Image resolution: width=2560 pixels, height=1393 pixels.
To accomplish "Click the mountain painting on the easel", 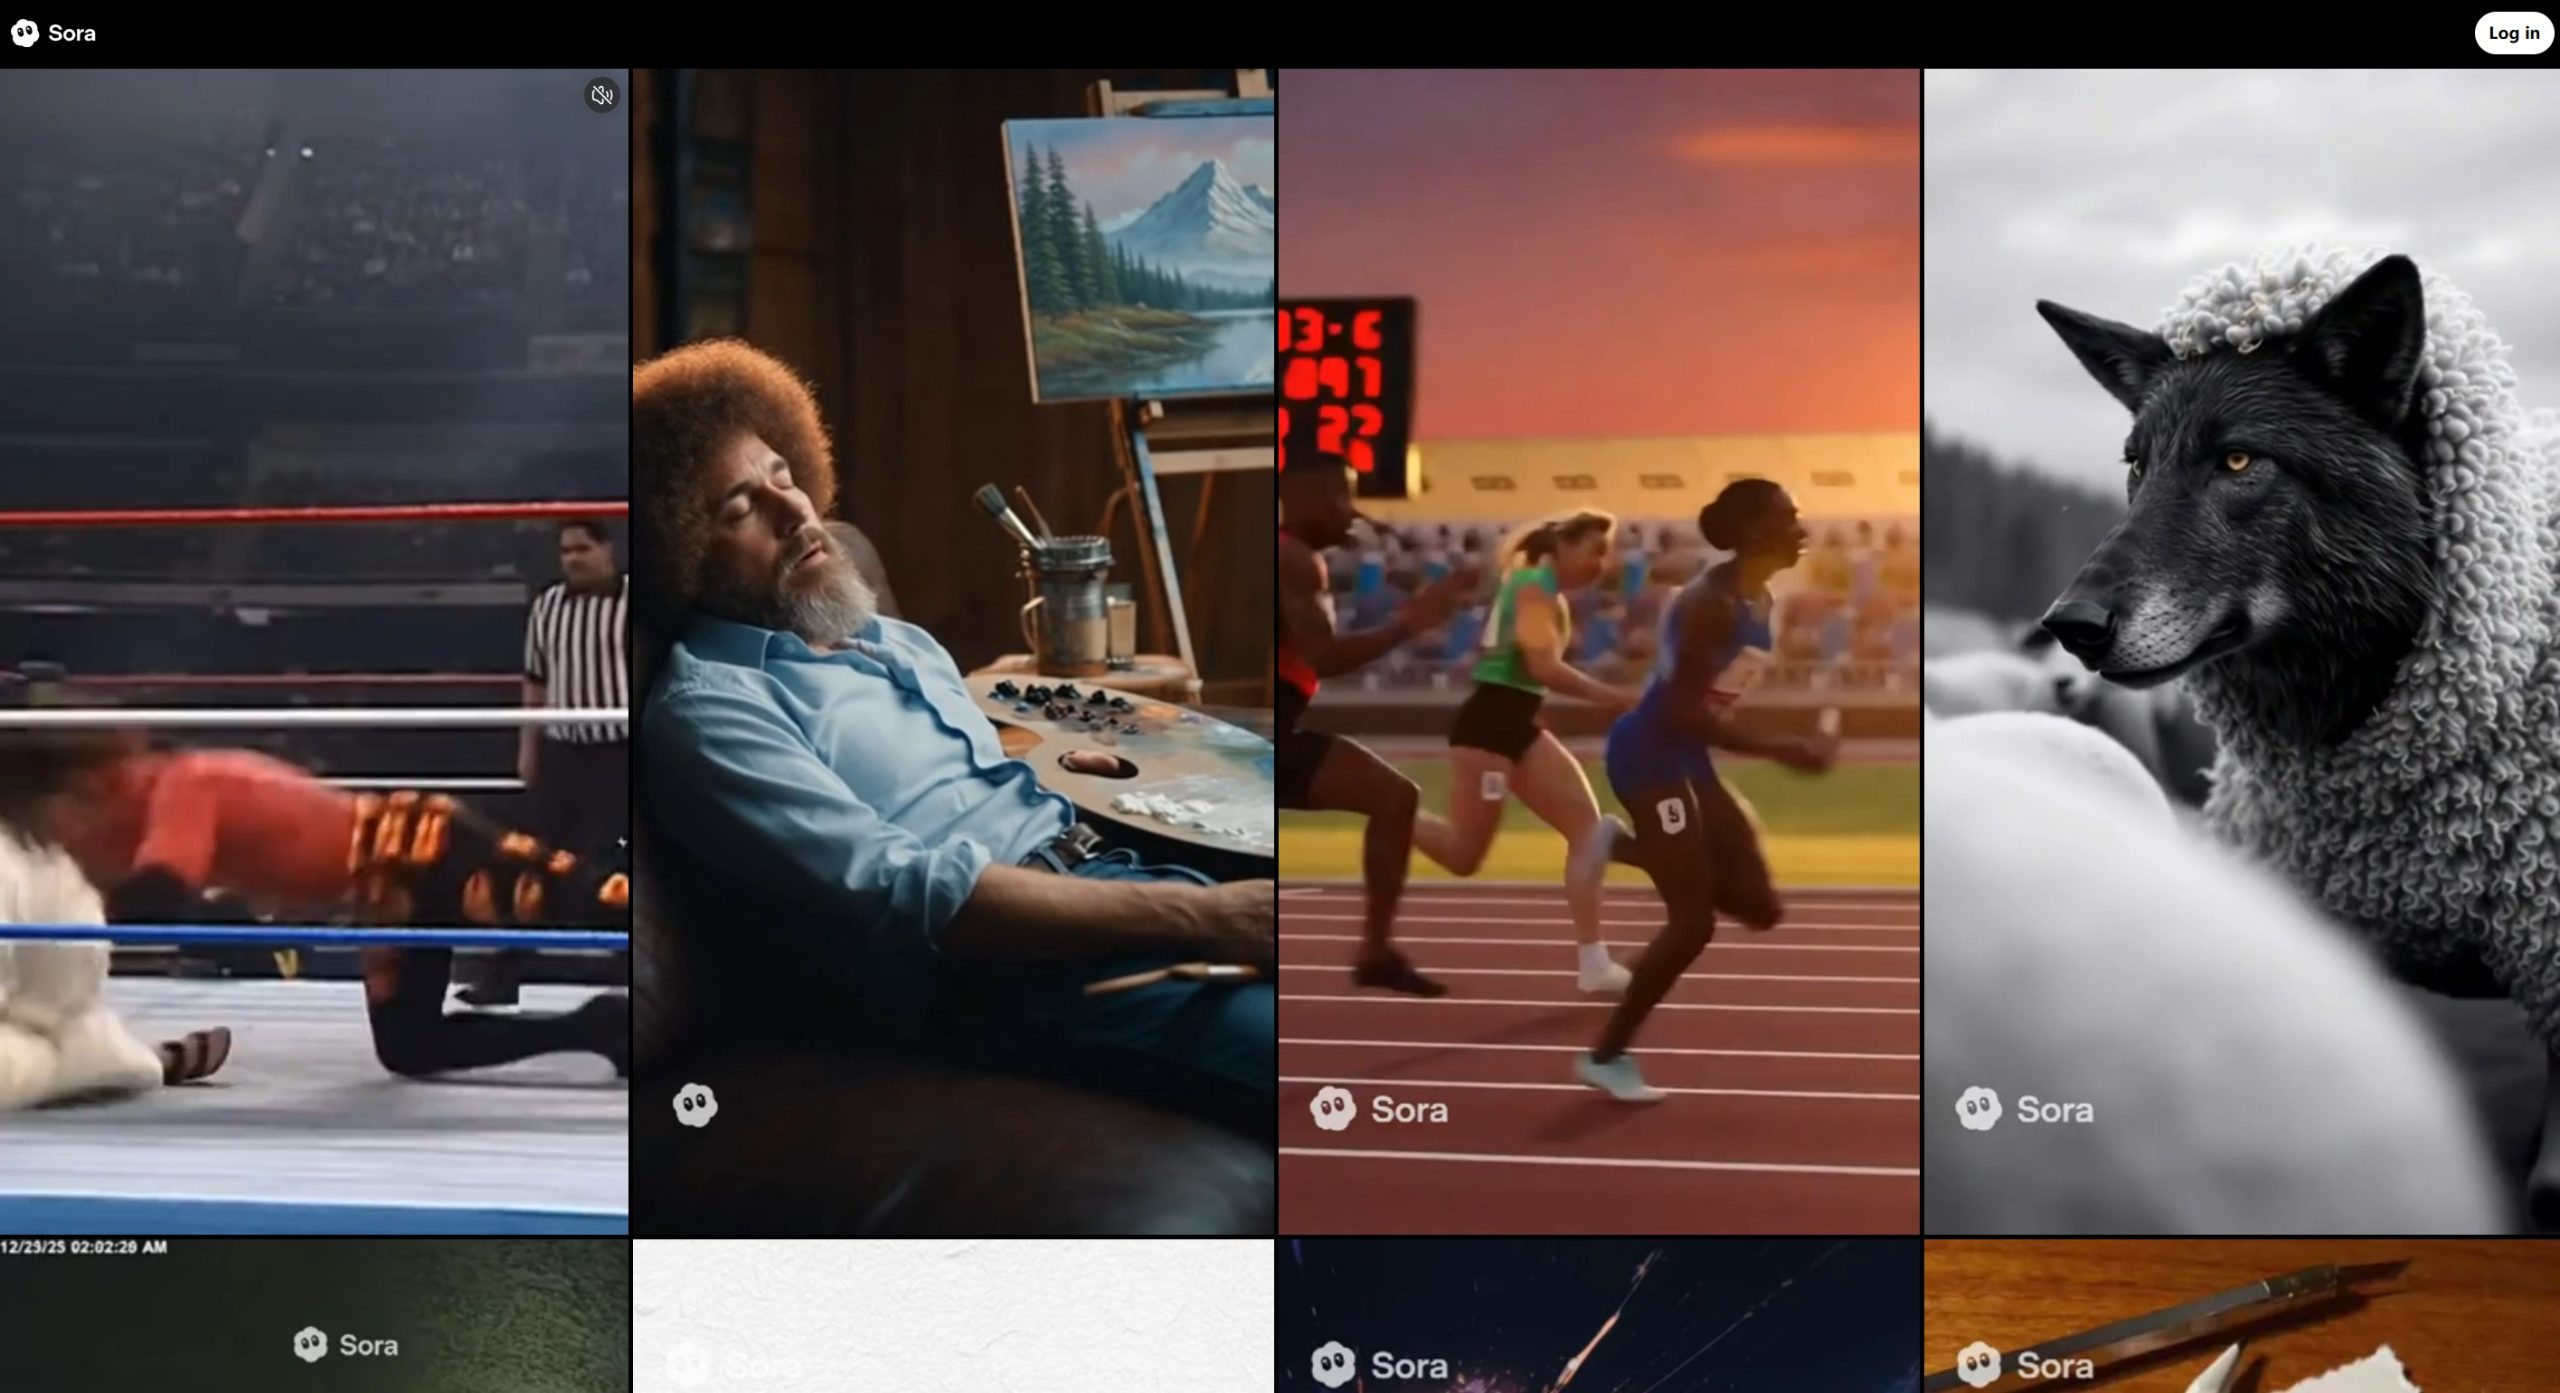I will [1140, 260].
